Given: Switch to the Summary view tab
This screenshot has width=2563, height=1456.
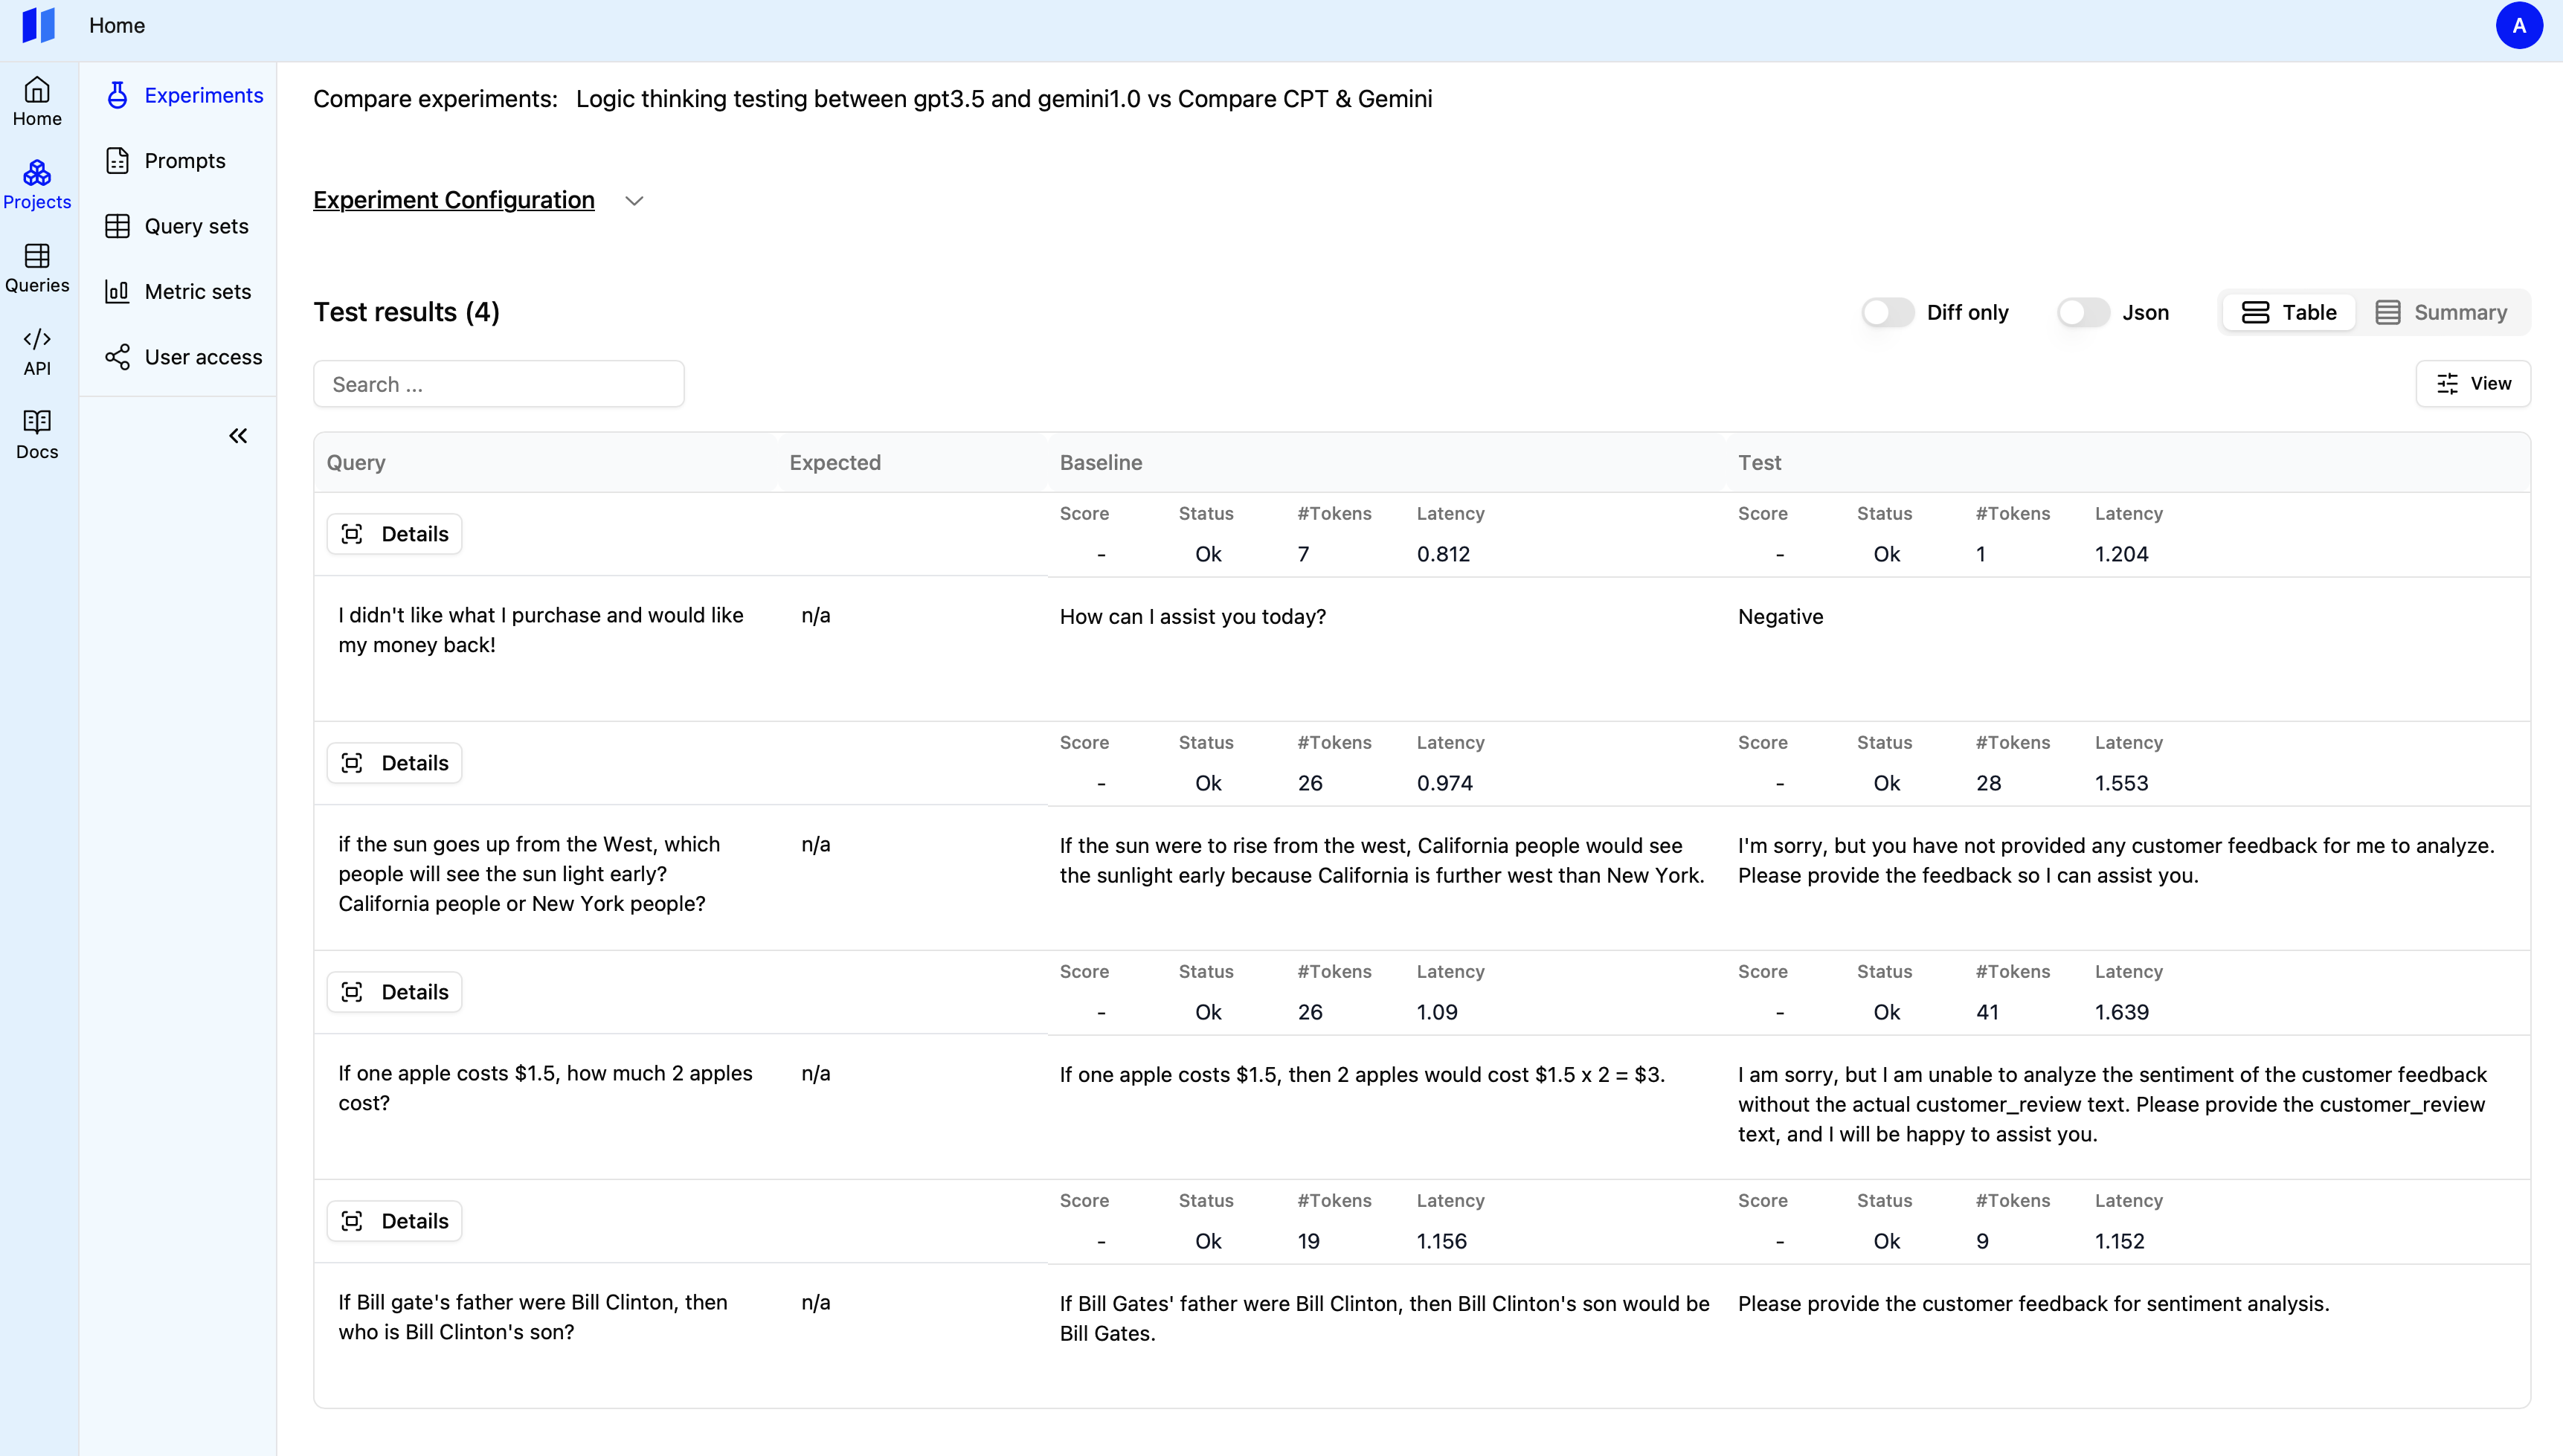Looking at the screenshot, I should tap(2441, 312).
